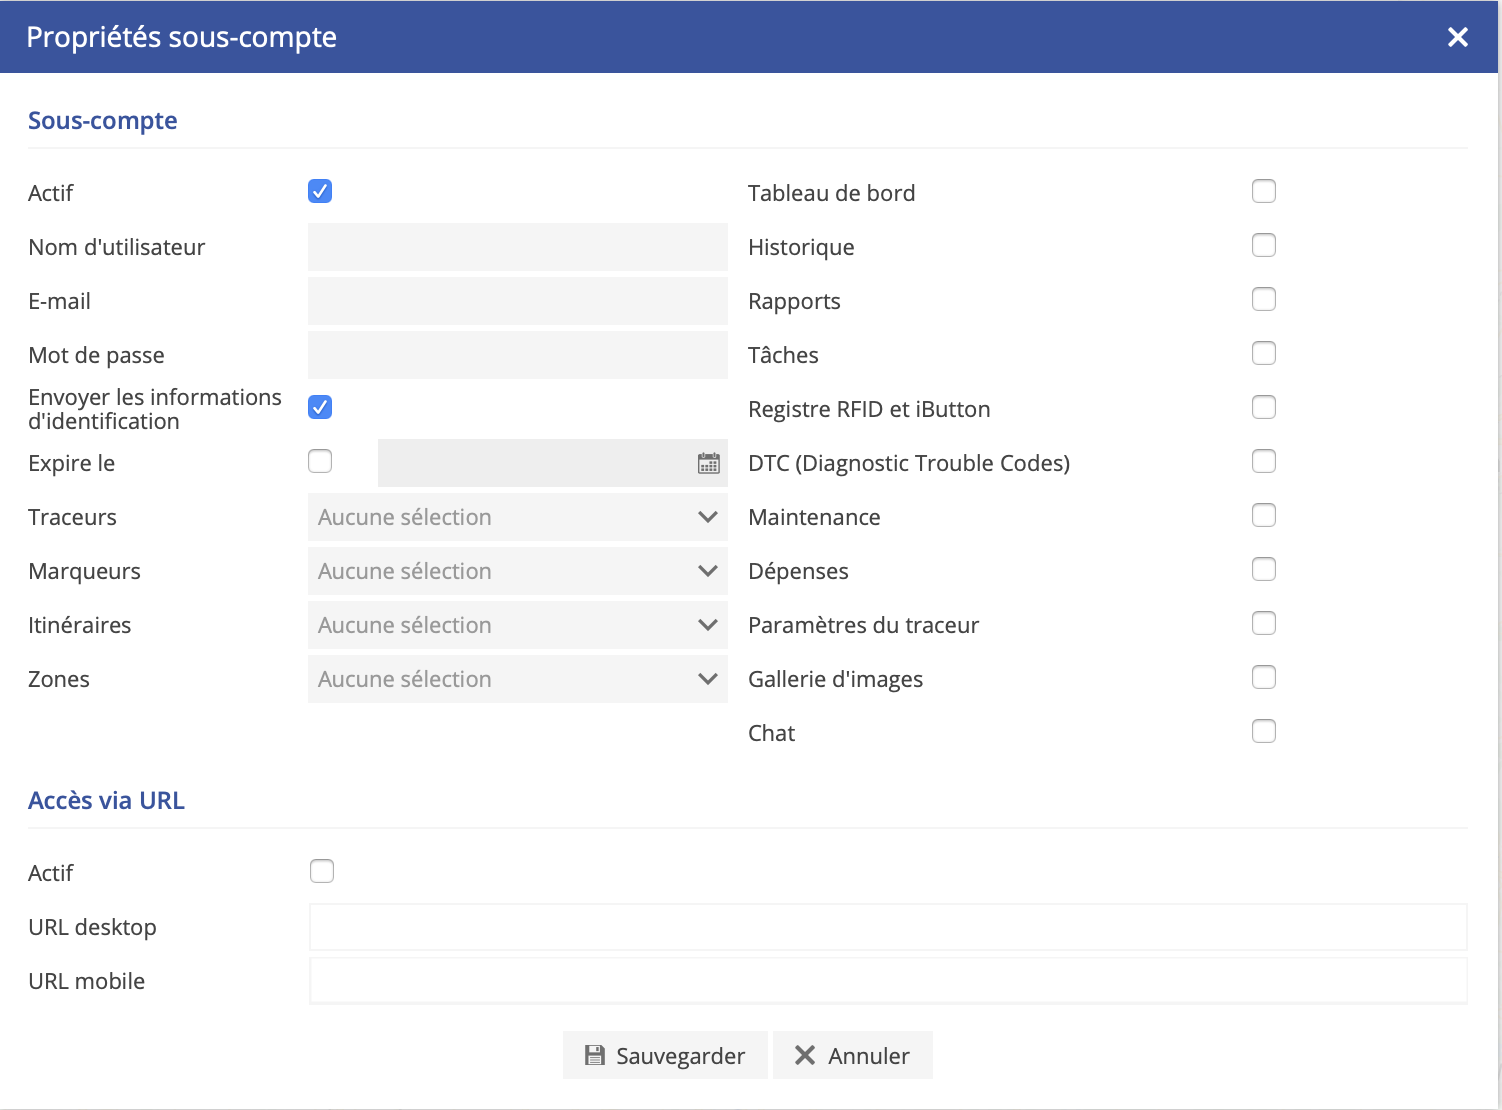Uncheck the sub-account Actif checkbox

pyautogui.click(x=320, y=191)
